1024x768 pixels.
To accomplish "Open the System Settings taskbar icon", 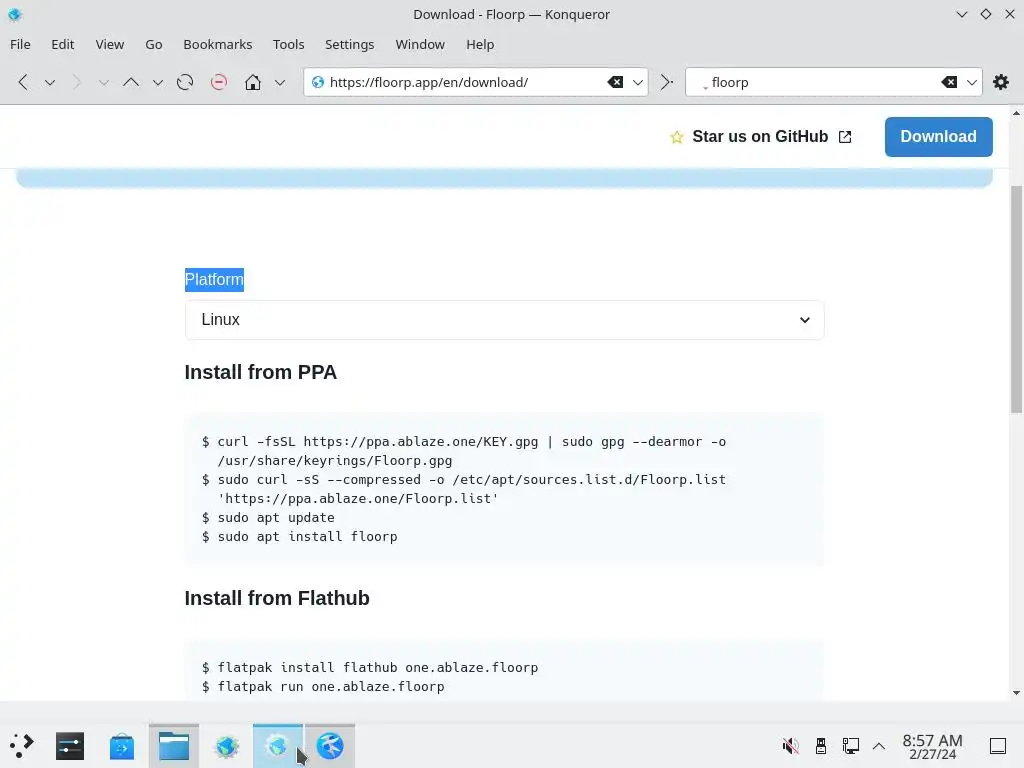I will (70, 746).
